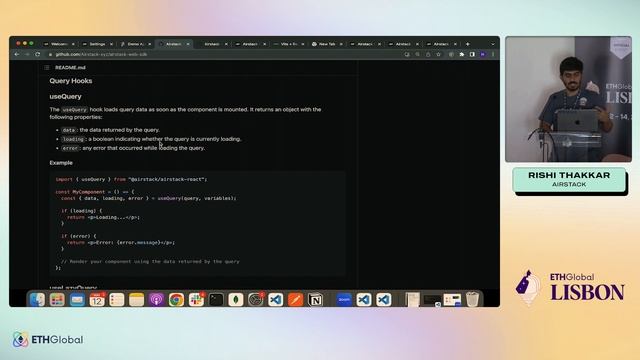Open Finder from the Dock

coord(38,300)
